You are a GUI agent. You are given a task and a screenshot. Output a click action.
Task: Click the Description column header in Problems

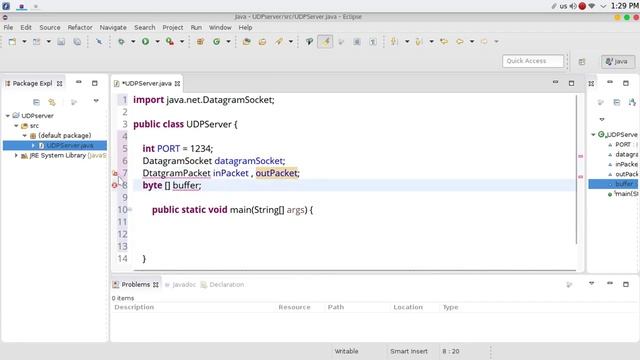[134, 307]
